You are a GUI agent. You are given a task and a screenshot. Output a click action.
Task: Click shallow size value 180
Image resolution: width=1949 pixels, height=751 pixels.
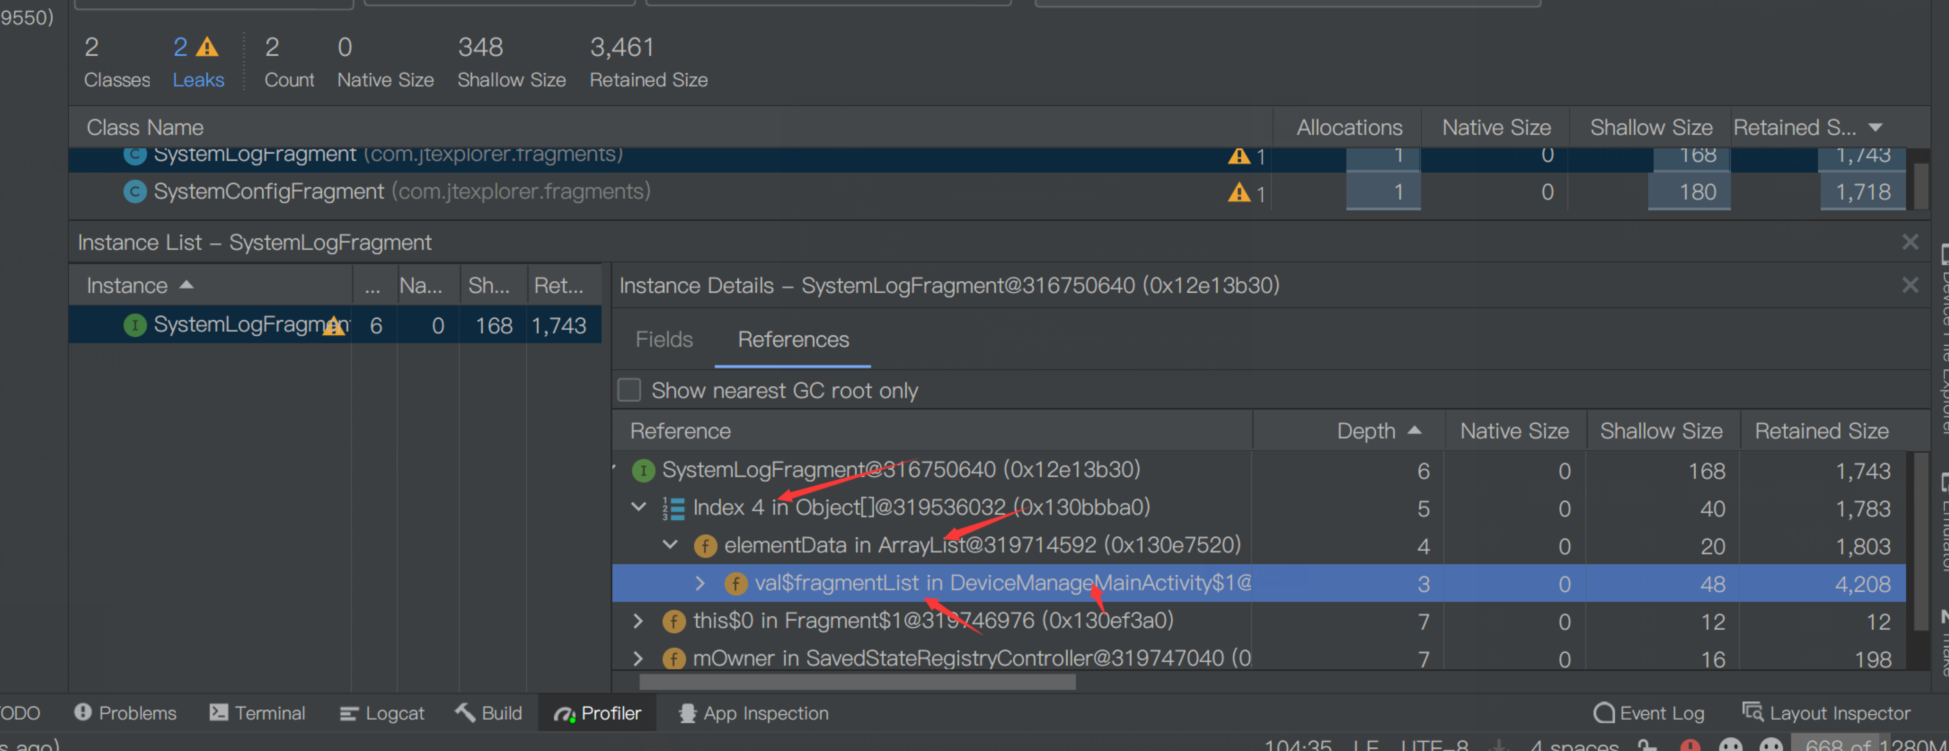[1697, 192]
